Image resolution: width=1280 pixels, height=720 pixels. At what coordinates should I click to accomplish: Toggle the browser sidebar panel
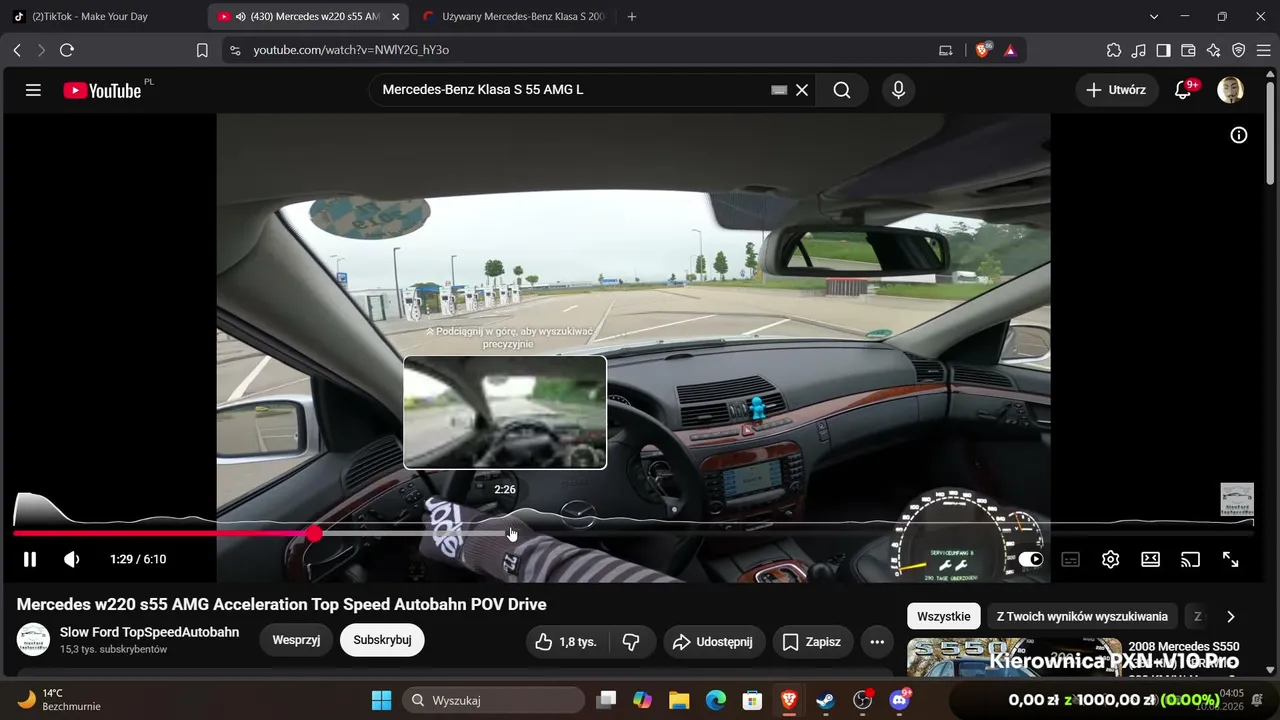1164,50
